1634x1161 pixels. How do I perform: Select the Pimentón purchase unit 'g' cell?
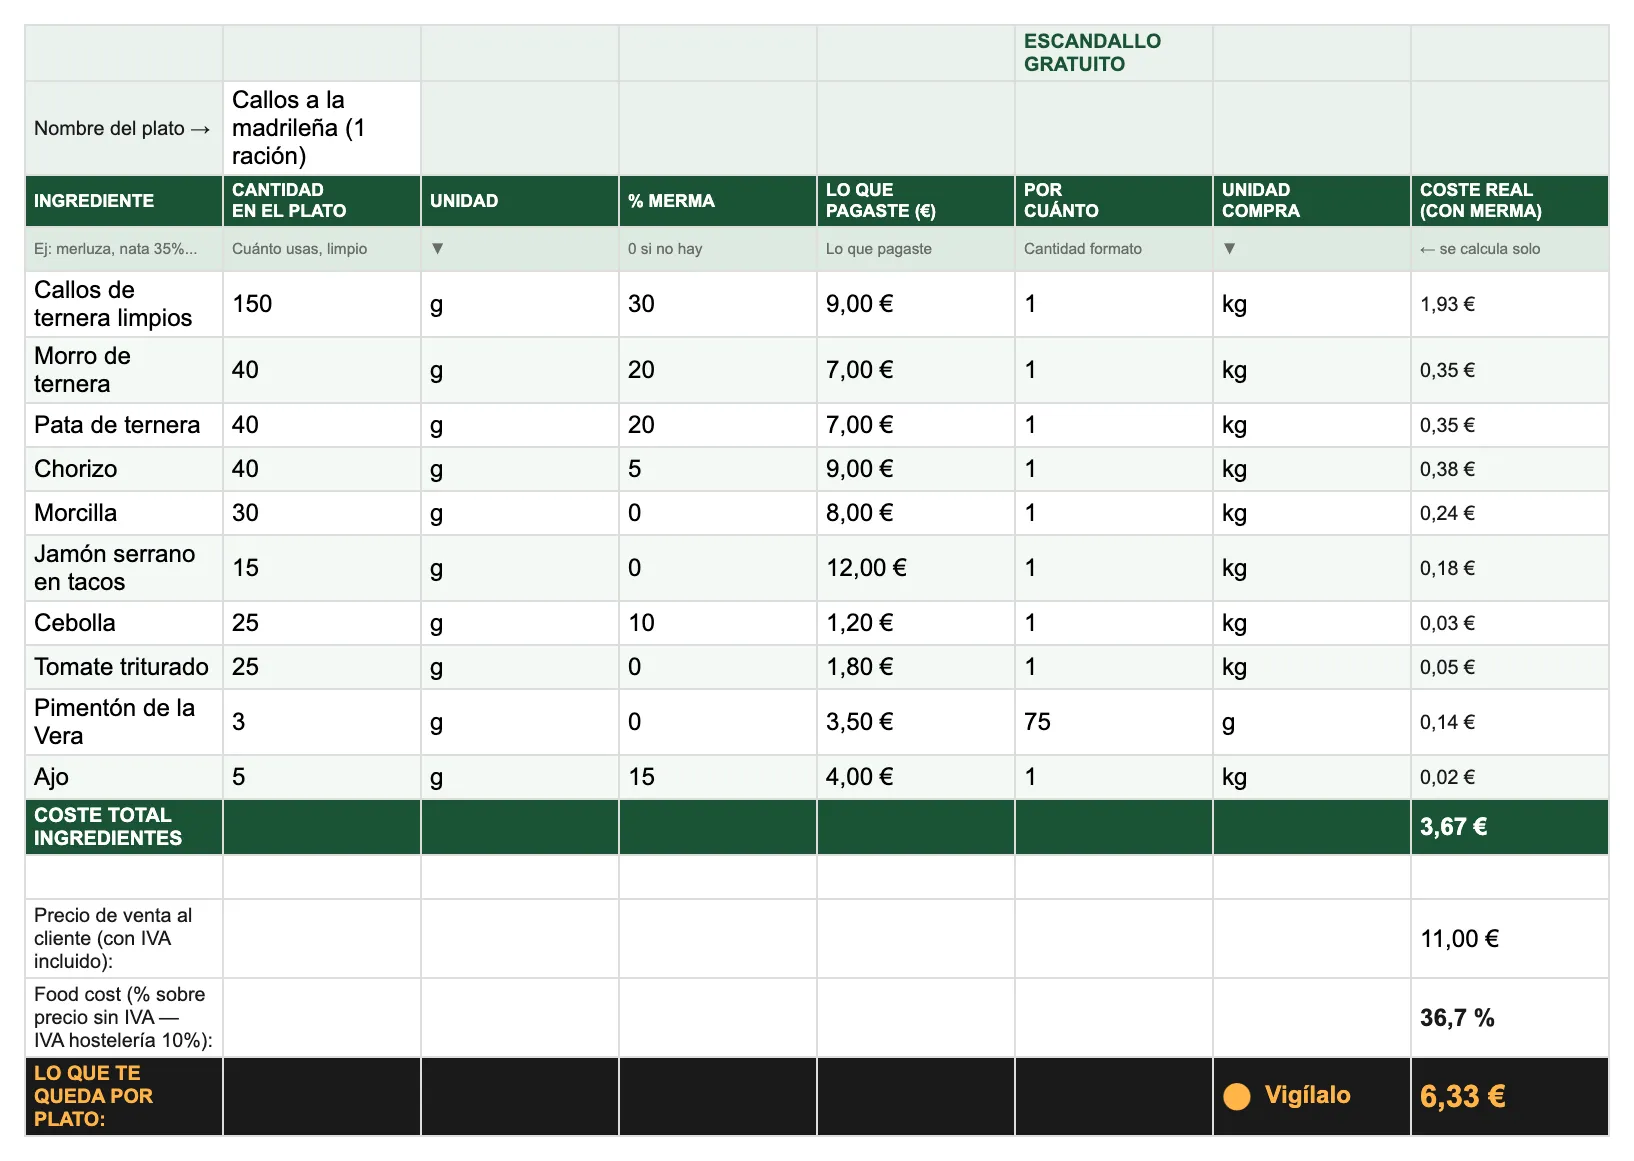point(1311,722)
